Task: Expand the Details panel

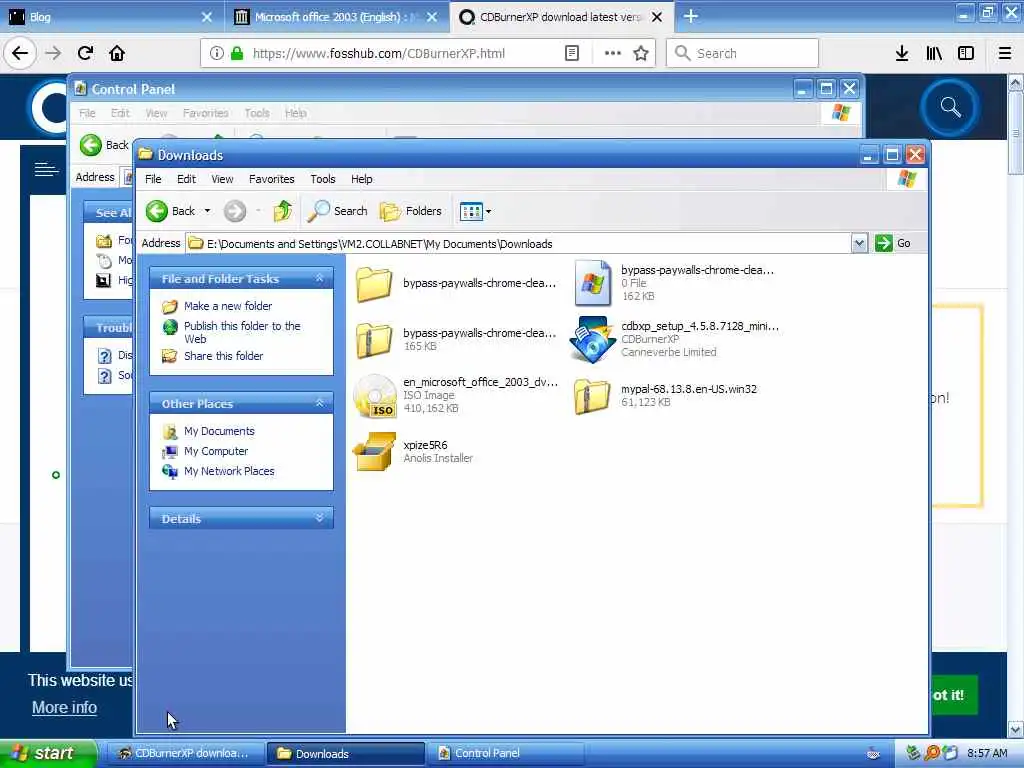Action: tap(319, 518)
